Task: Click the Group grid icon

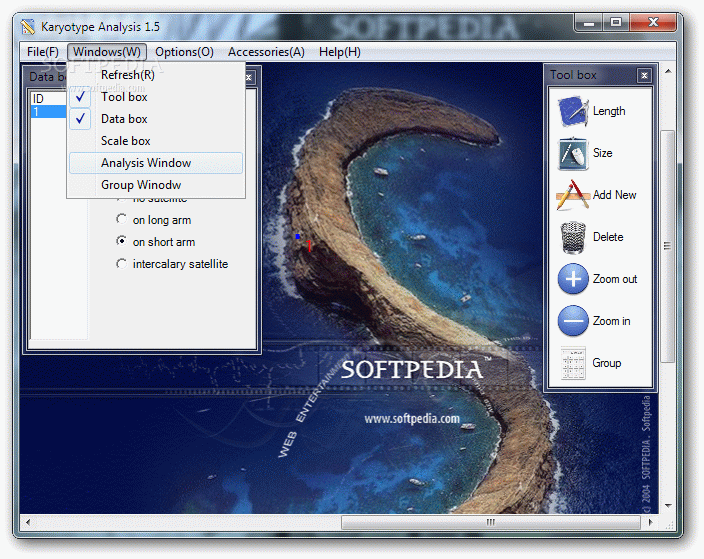Action: coord(573,363)
